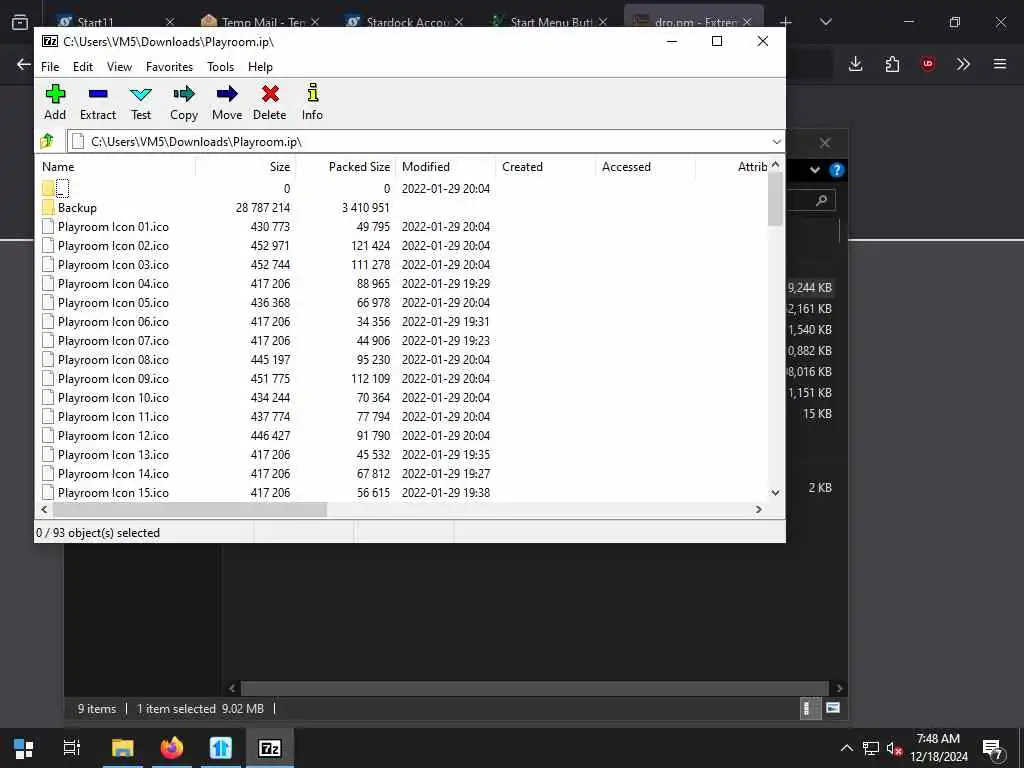The width and height of the screenshot is (1024, 768).
Task: Select Playroom Icon 01.ico file icon
Action: coord(48,227)
